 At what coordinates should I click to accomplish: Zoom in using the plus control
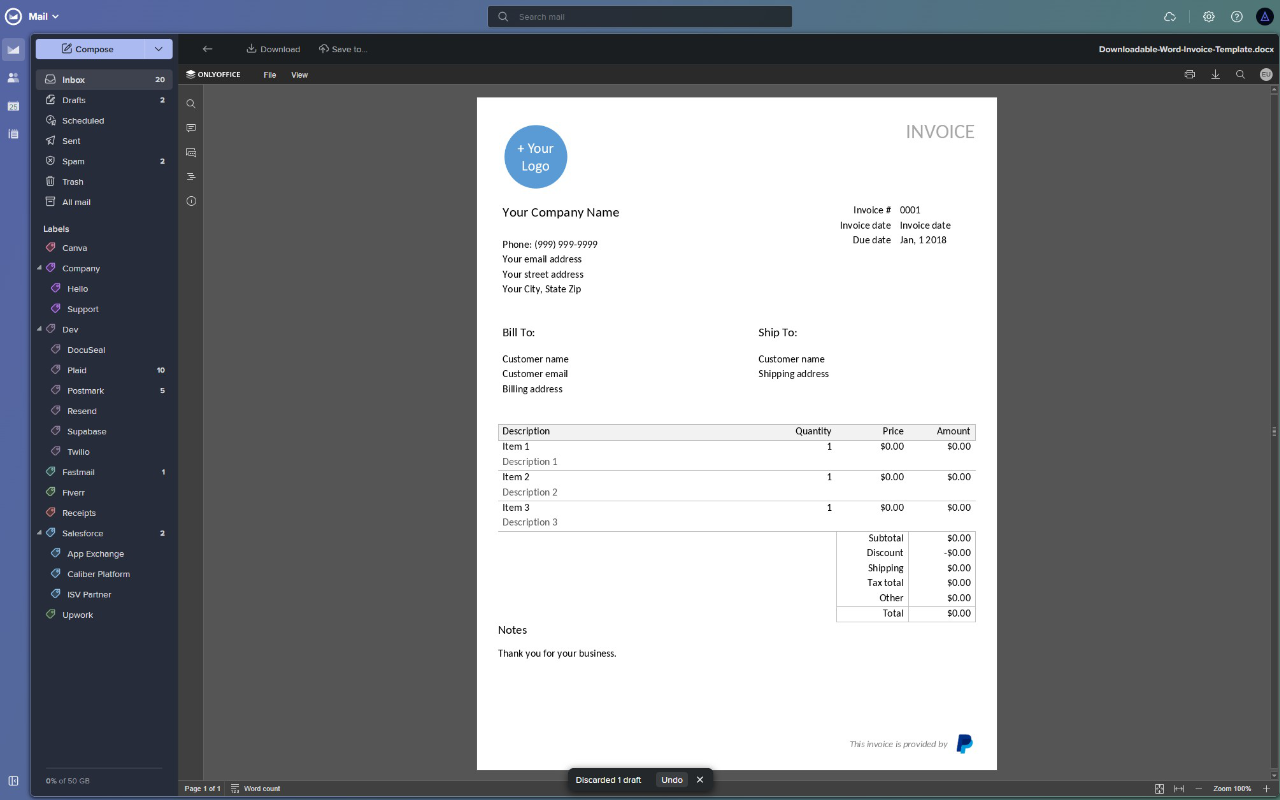tap(1267, 788)
